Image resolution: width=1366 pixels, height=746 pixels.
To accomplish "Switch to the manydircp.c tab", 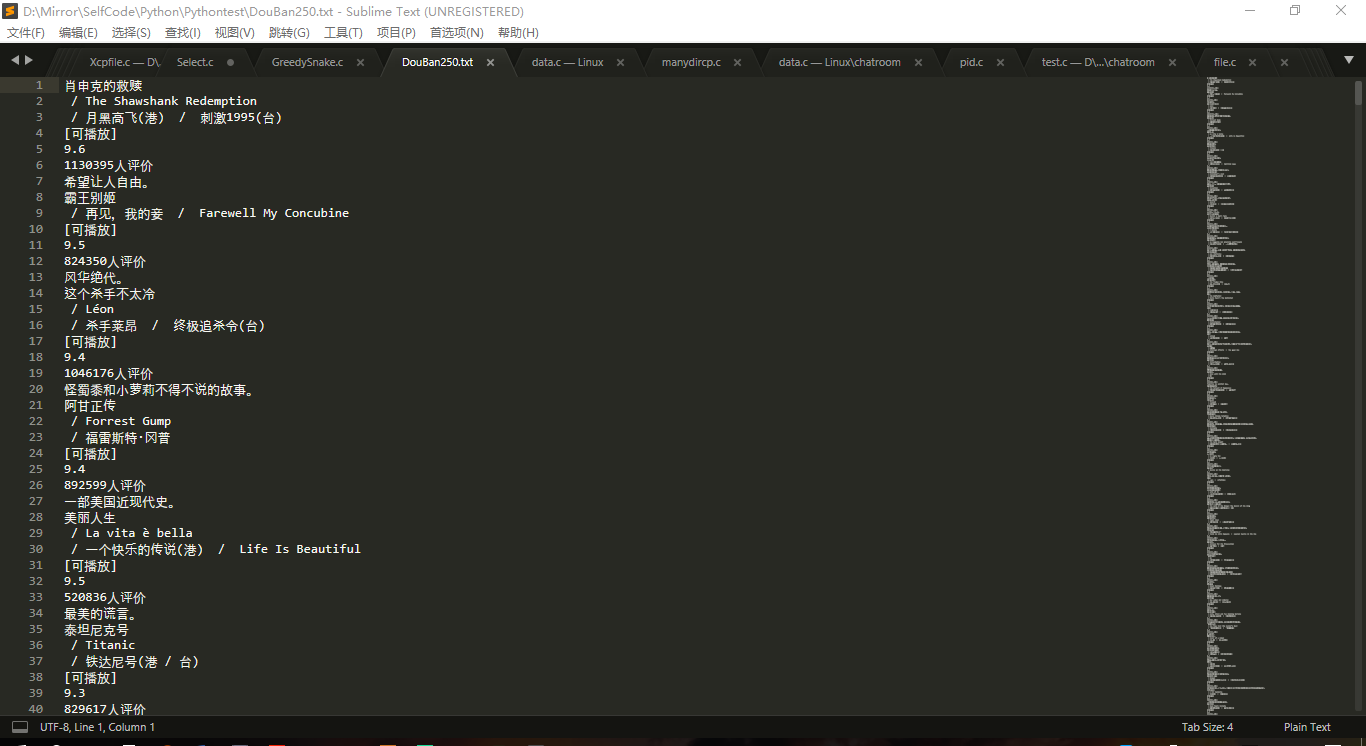I will coord(691,62).
